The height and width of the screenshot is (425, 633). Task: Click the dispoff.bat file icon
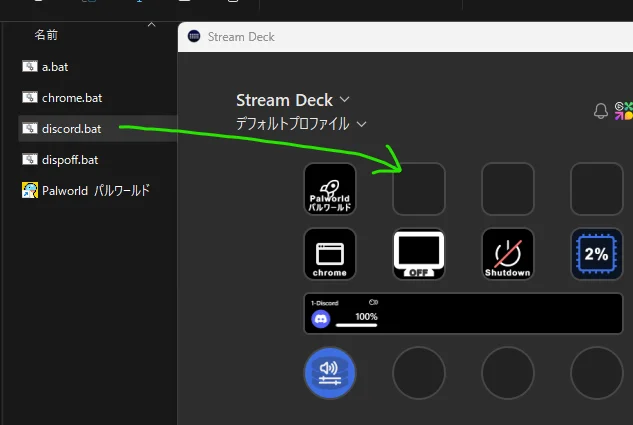pyautogui.click(x=29, y=159)
